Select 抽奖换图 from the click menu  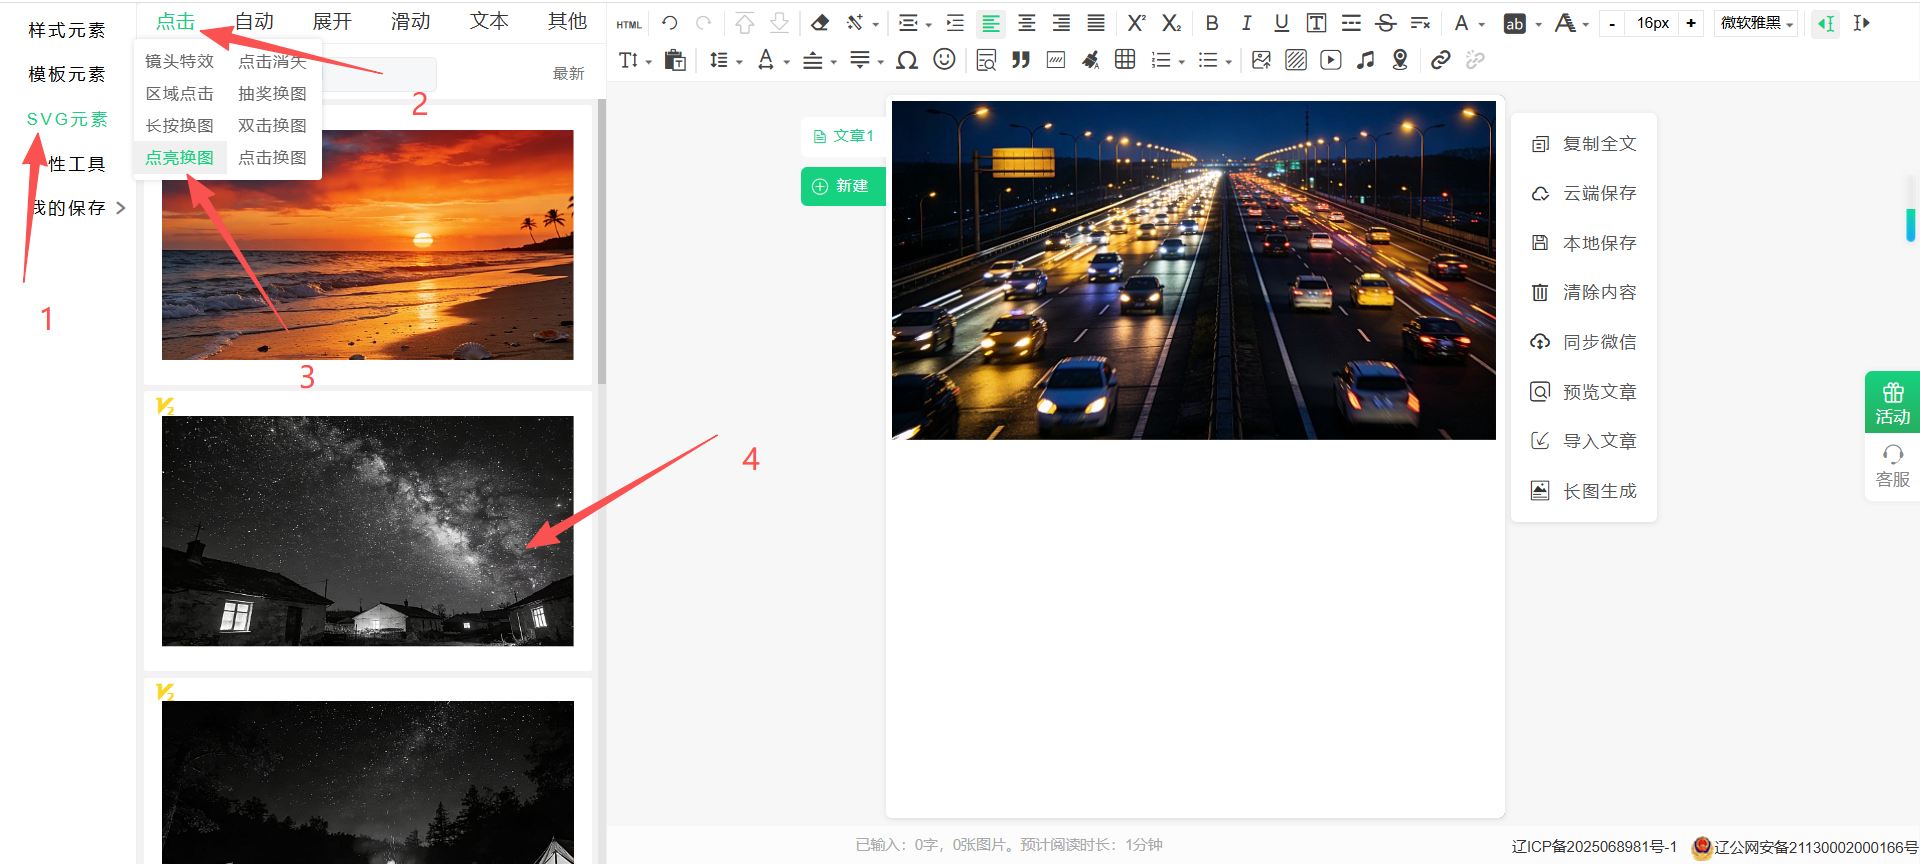(x=272, y=93)
